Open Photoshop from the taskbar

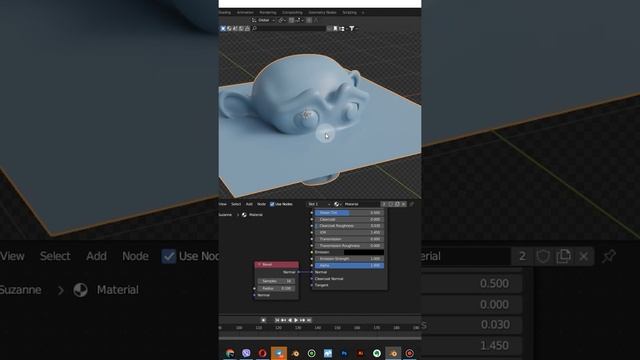(344, 353)
